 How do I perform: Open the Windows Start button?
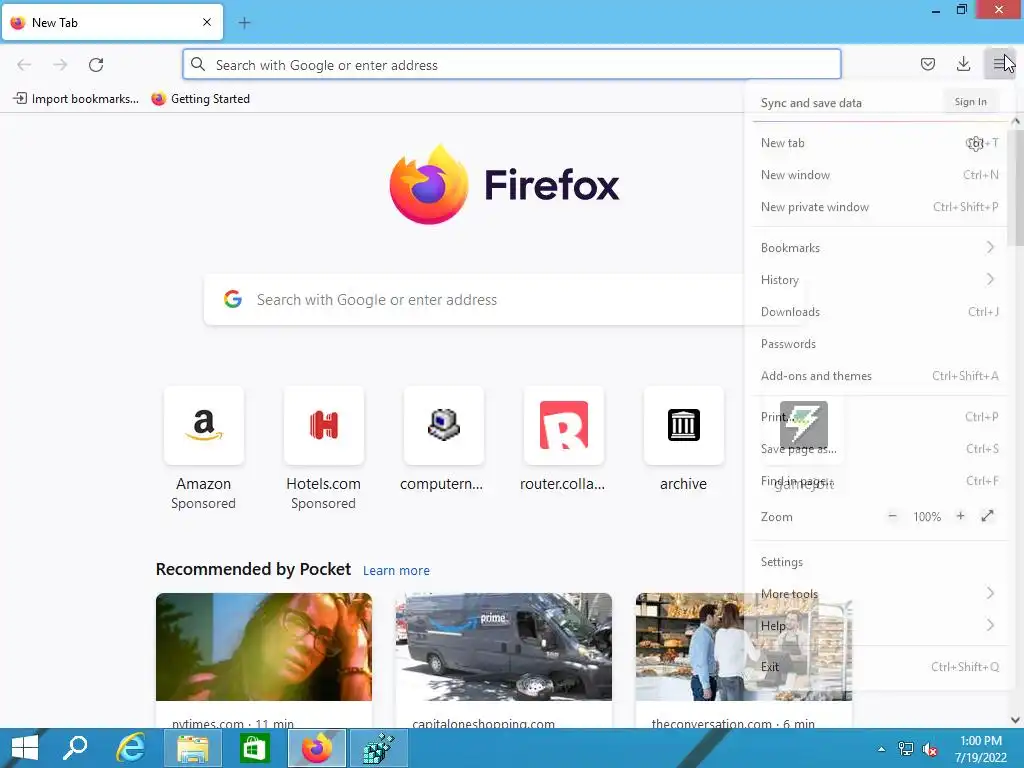tap(25, 748)
